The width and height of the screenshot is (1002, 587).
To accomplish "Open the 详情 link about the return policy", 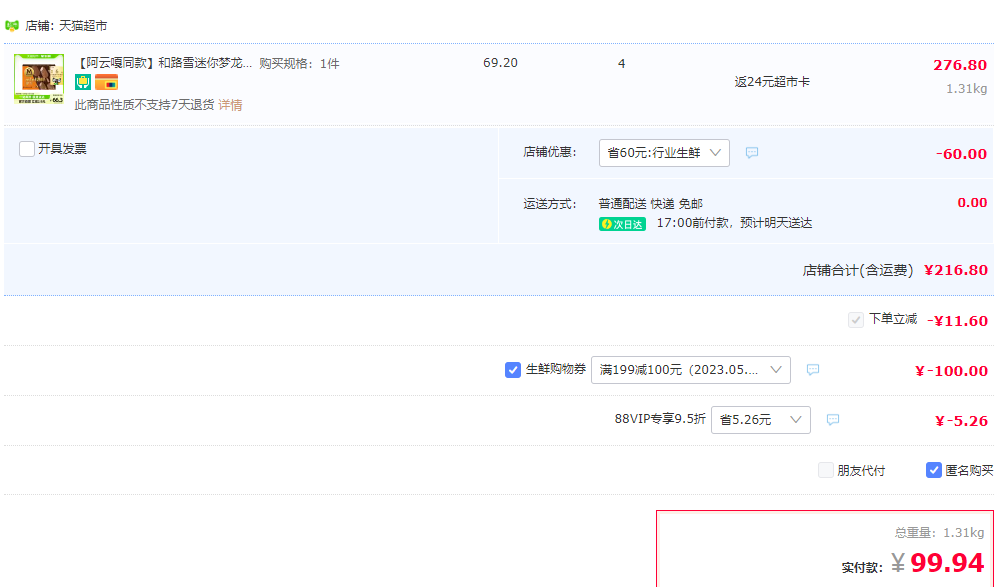I will point(230,105).
